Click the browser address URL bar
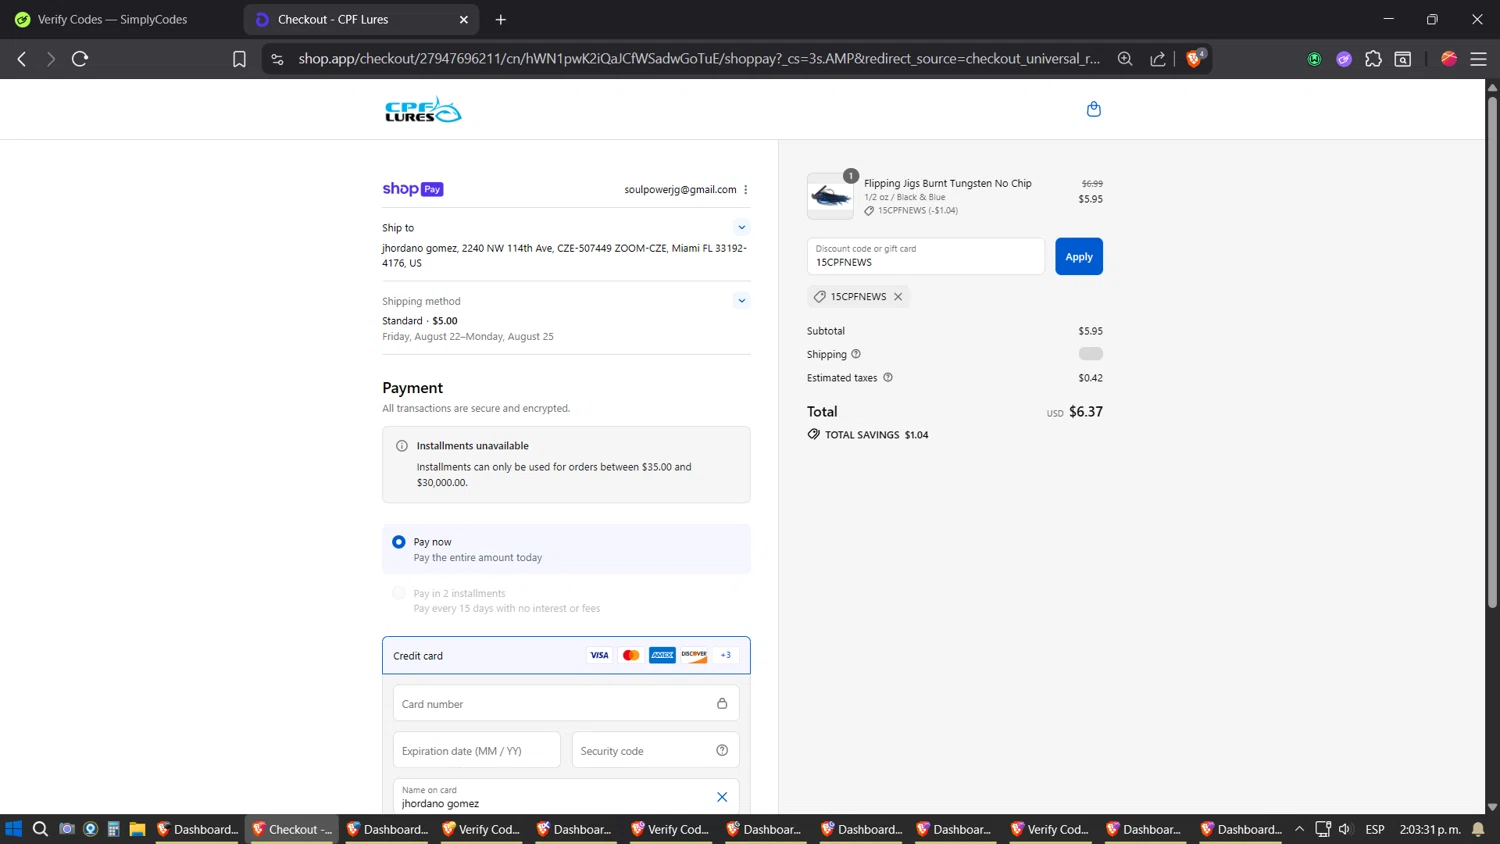Screen dimensions: 1500x844 pyautogui.click(x=698, y=59)
